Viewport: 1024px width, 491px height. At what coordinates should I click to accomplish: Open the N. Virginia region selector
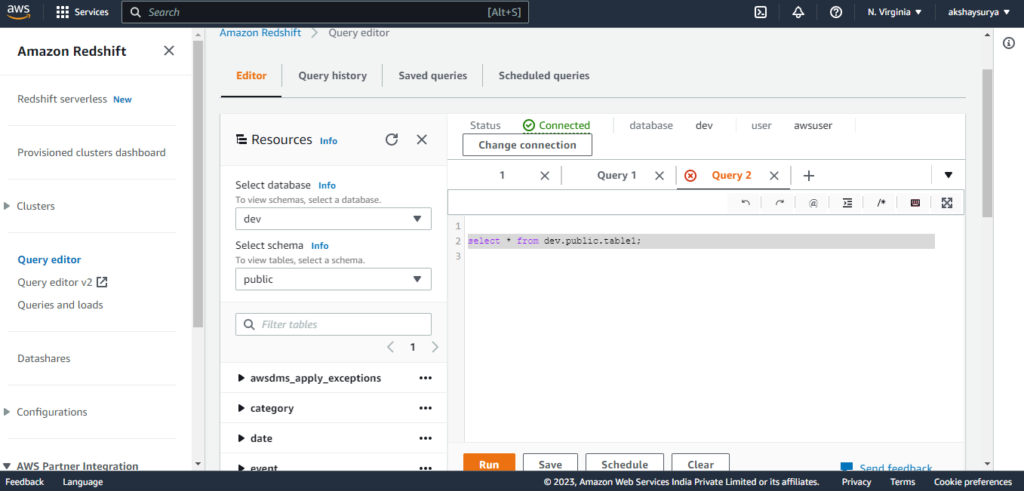894,12
